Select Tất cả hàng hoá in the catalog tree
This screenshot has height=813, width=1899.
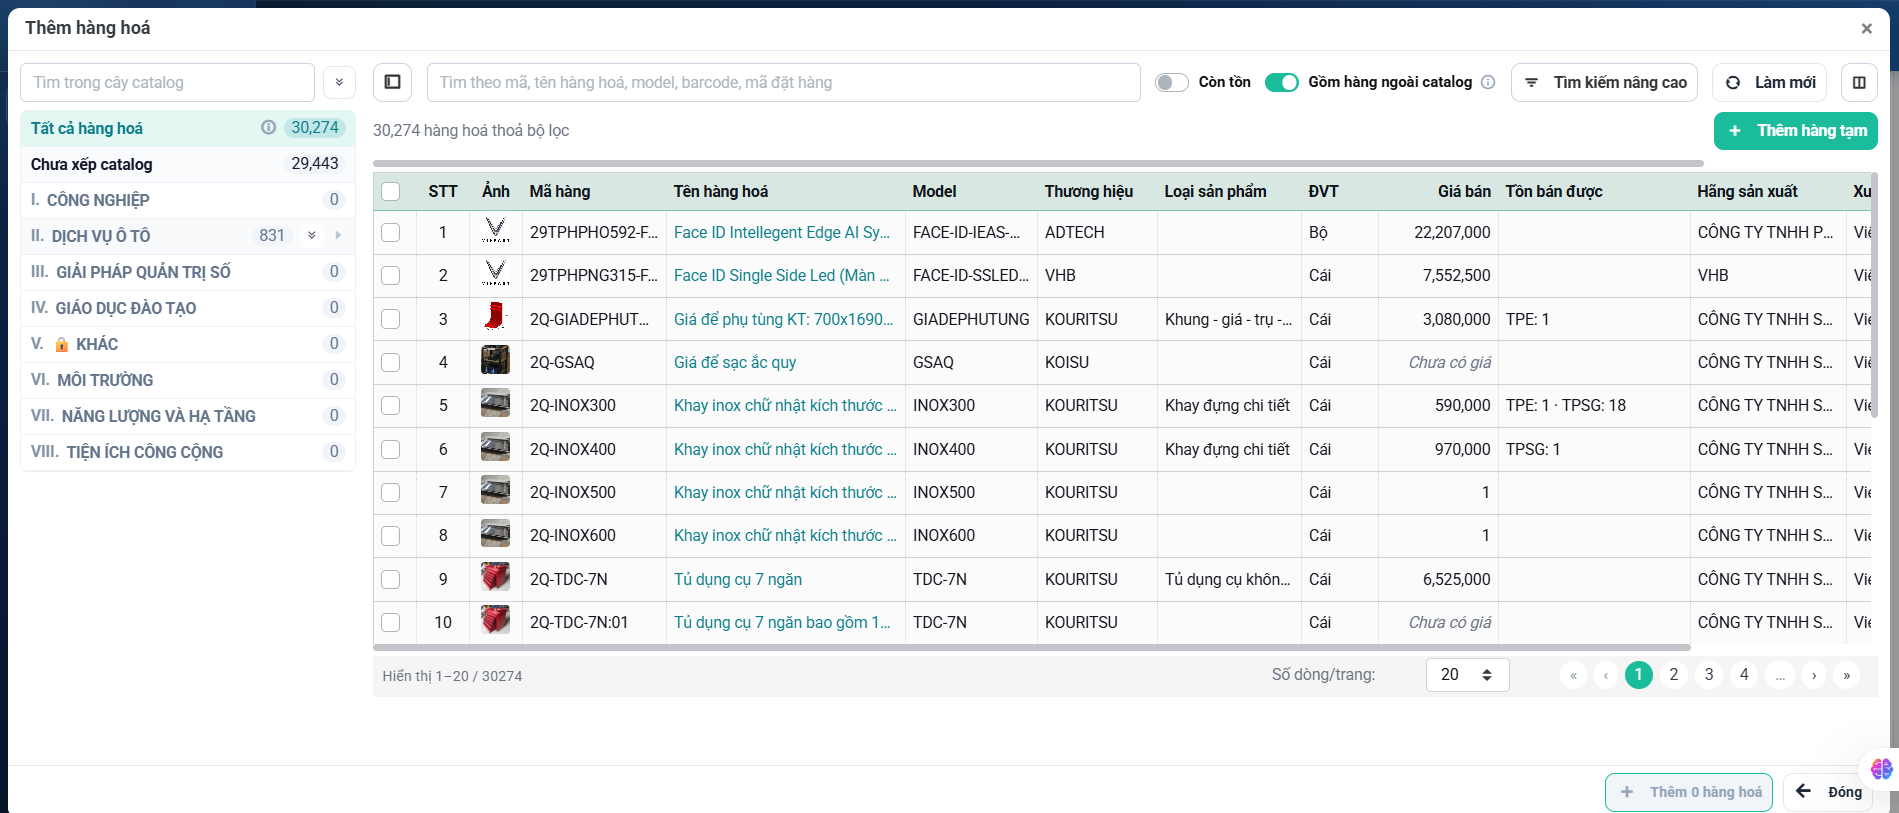click(x=188, y=128)
